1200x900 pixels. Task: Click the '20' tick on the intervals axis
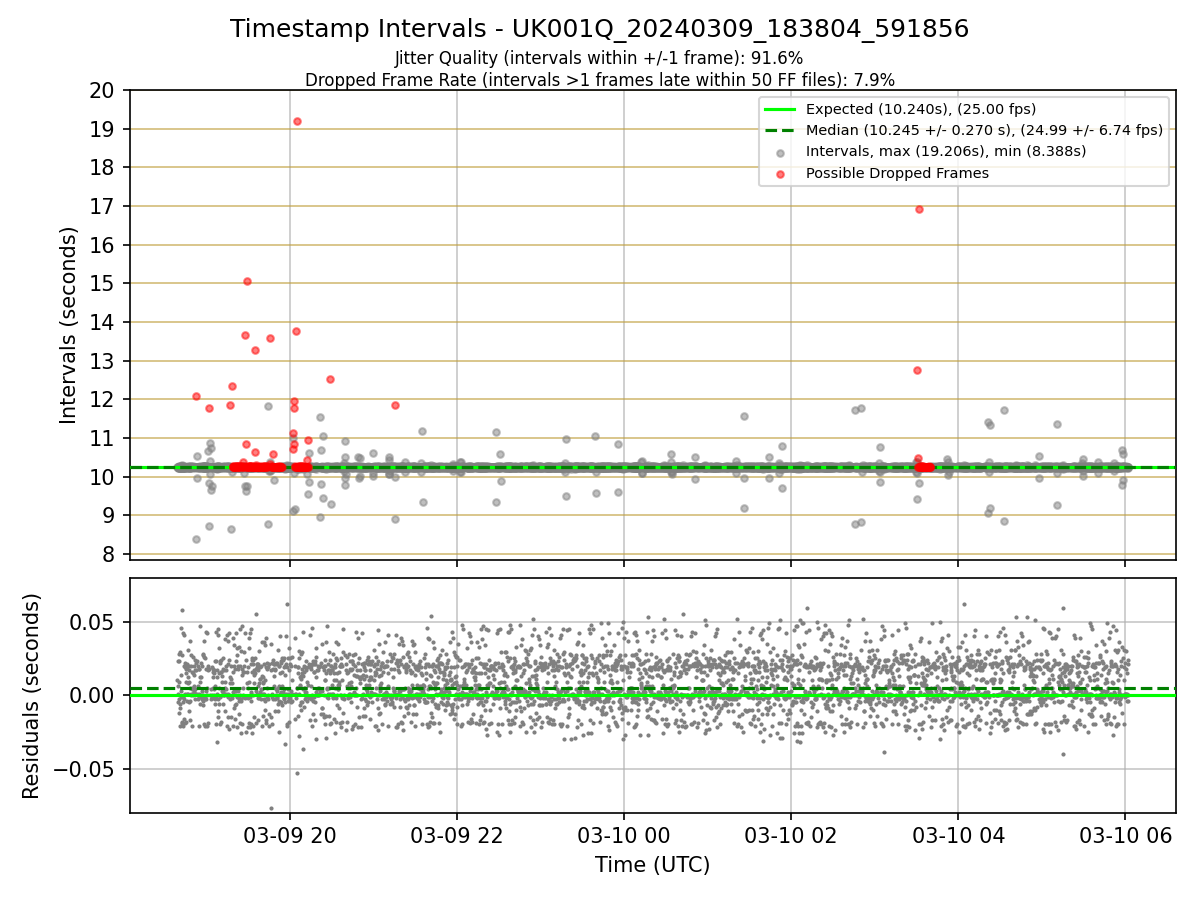104,91
